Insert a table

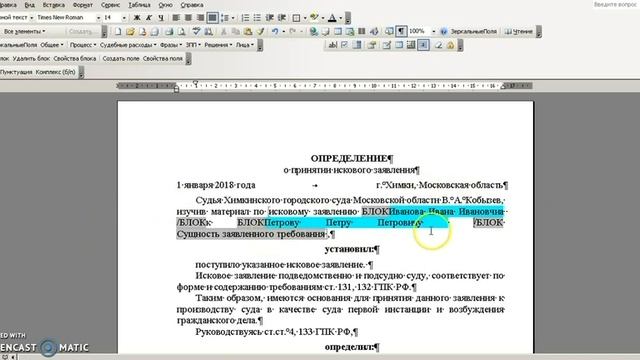[338, 31]
